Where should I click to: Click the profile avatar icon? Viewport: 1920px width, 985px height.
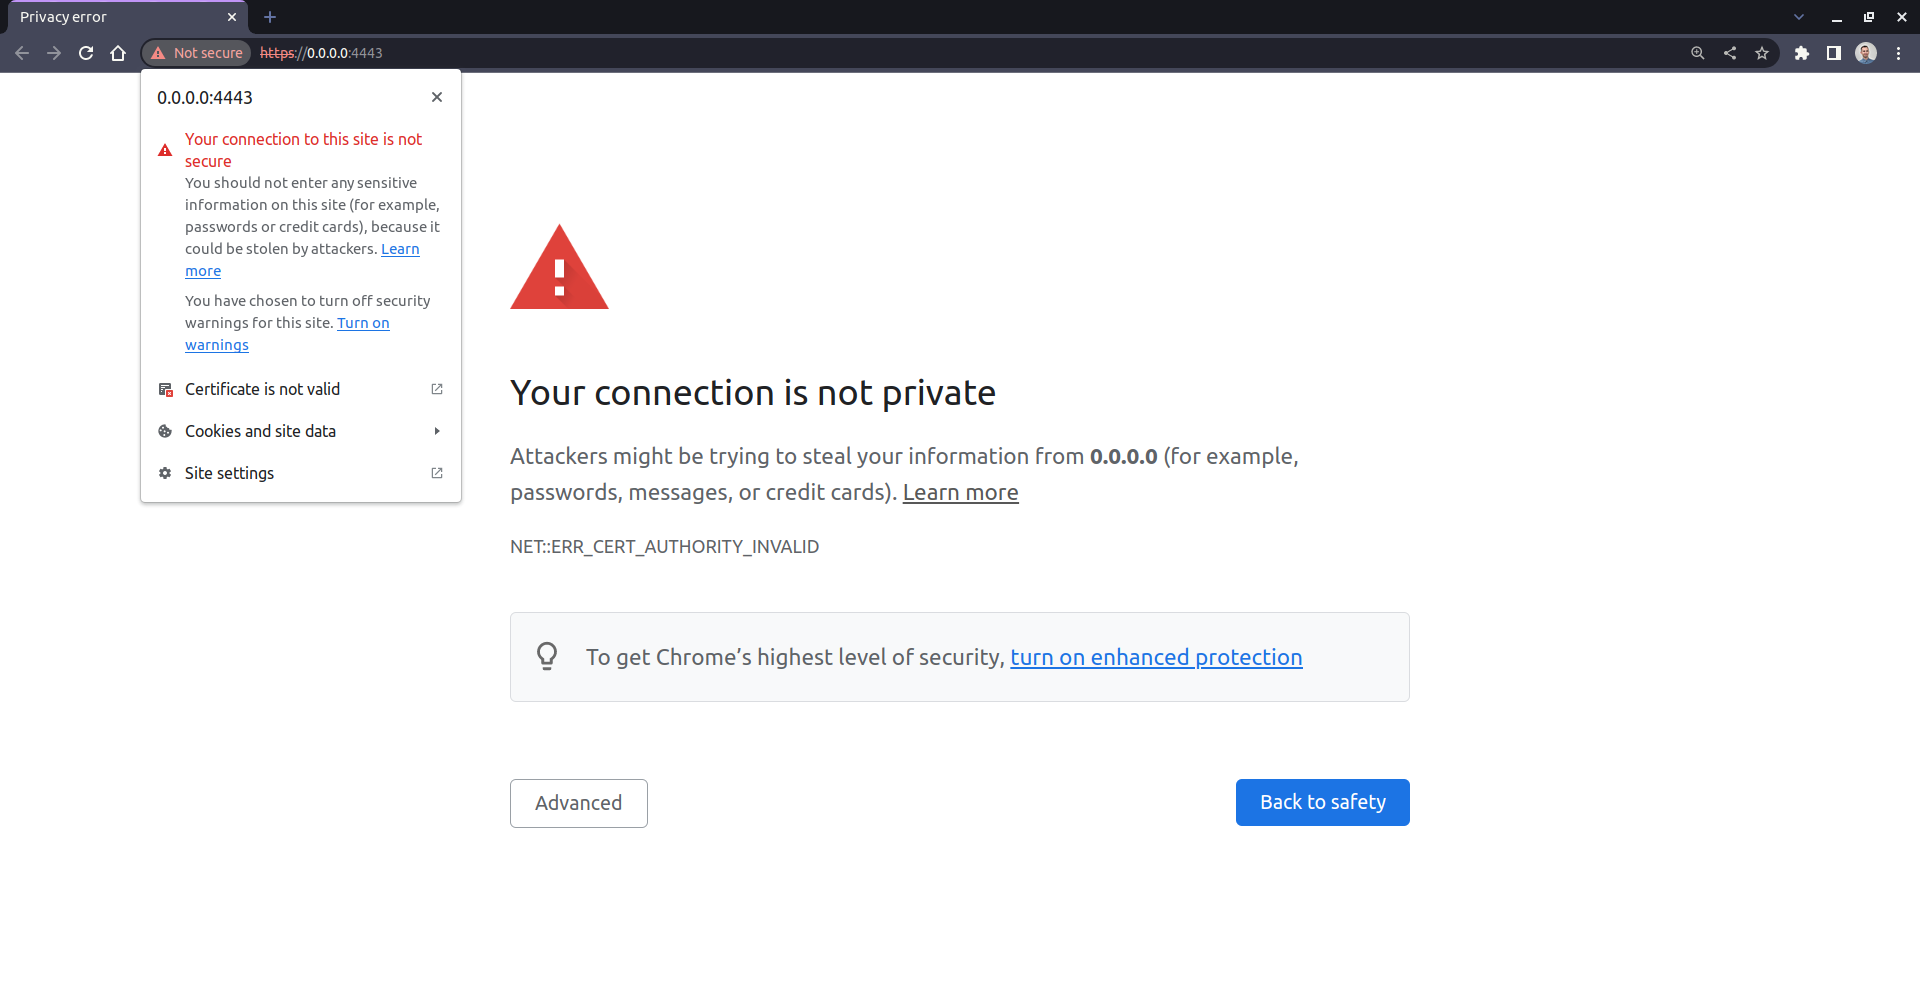click(x=1866, y=53)
